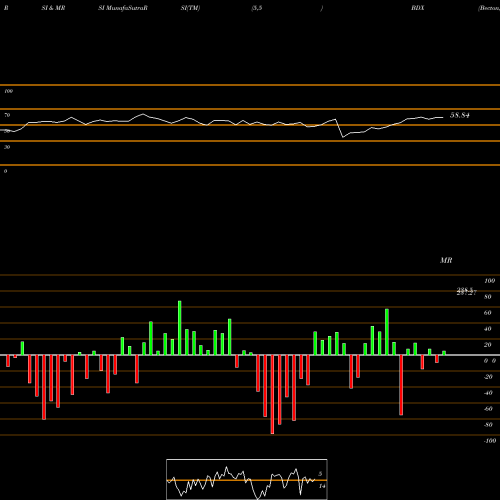Click the 60 label on MR axis
The image size is (500, 500).
click(x=488, y=313)
